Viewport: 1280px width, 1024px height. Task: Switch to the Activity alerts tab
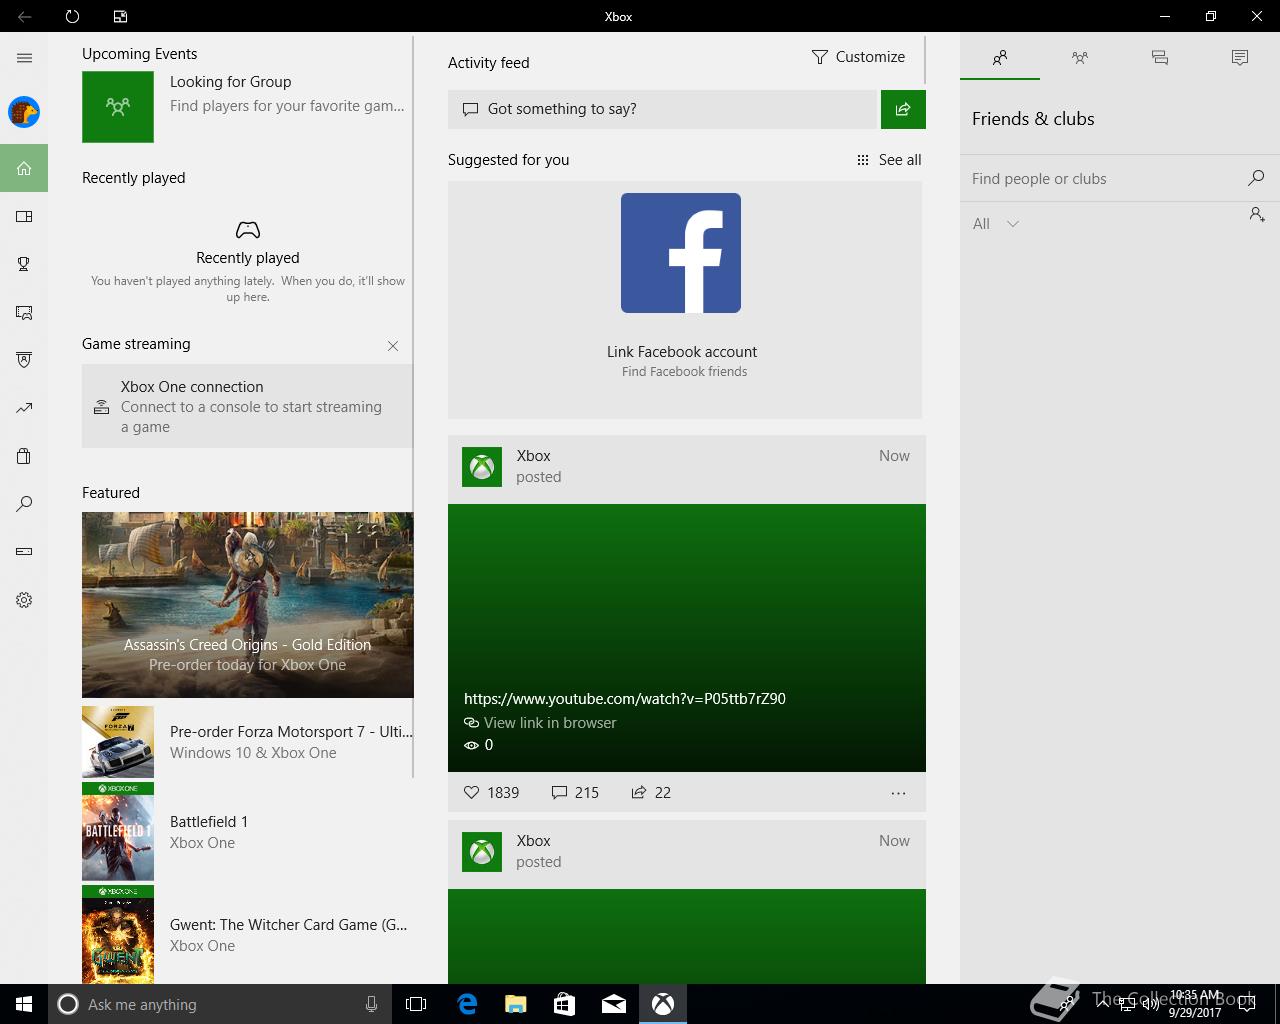click(x=1240, y=58)
